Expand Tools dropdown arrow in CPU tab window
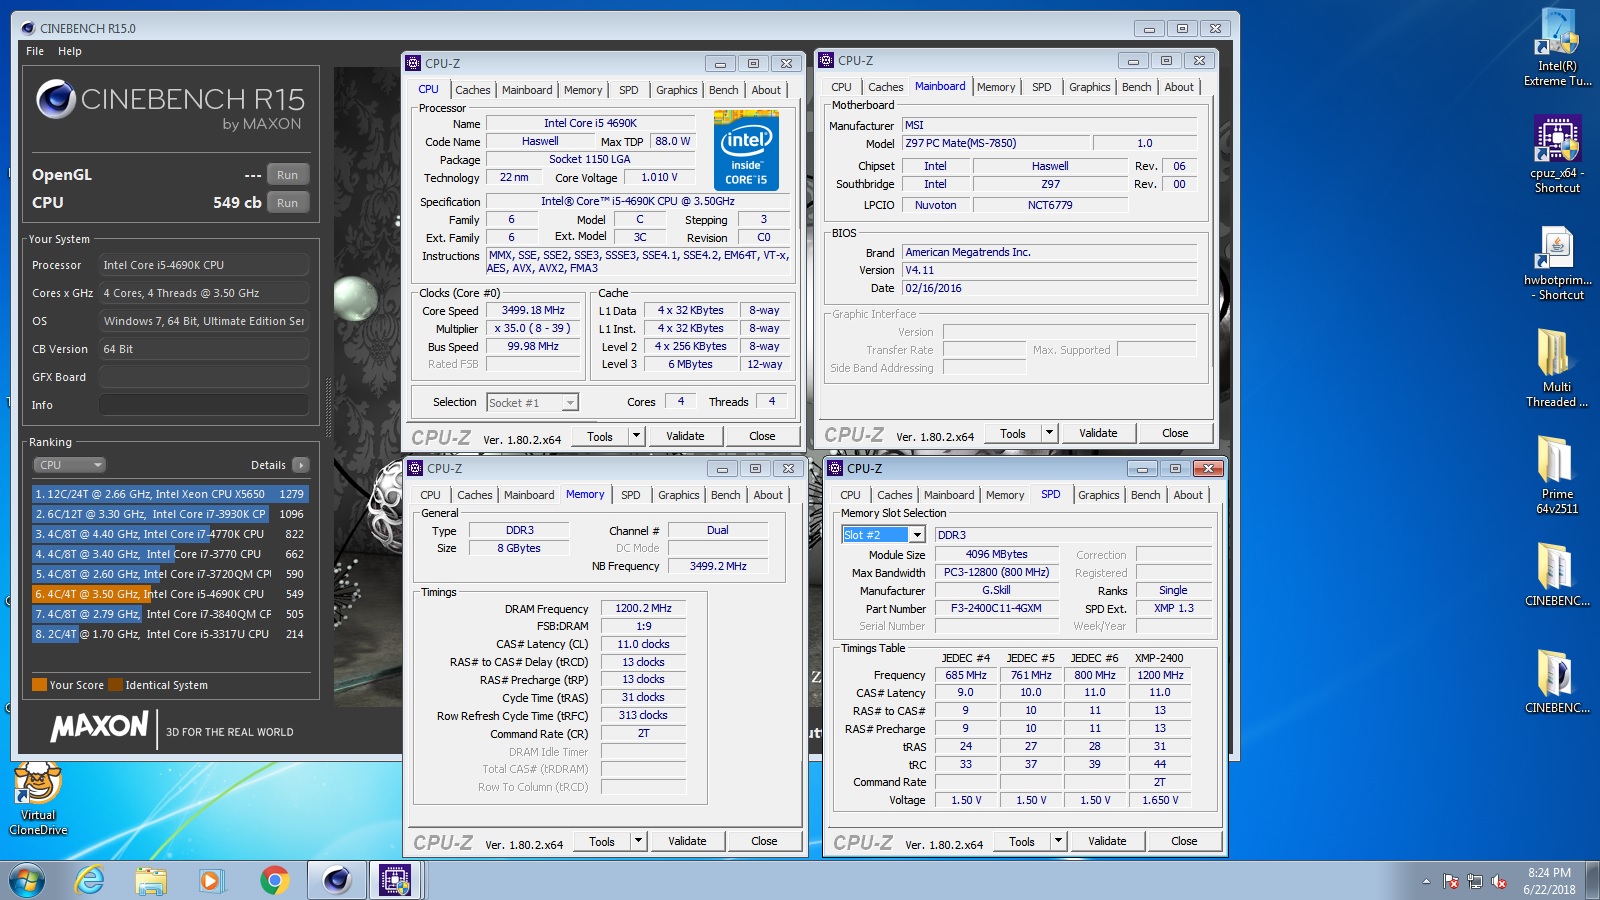Screen dimensions: 1600x900 point(636,436)
